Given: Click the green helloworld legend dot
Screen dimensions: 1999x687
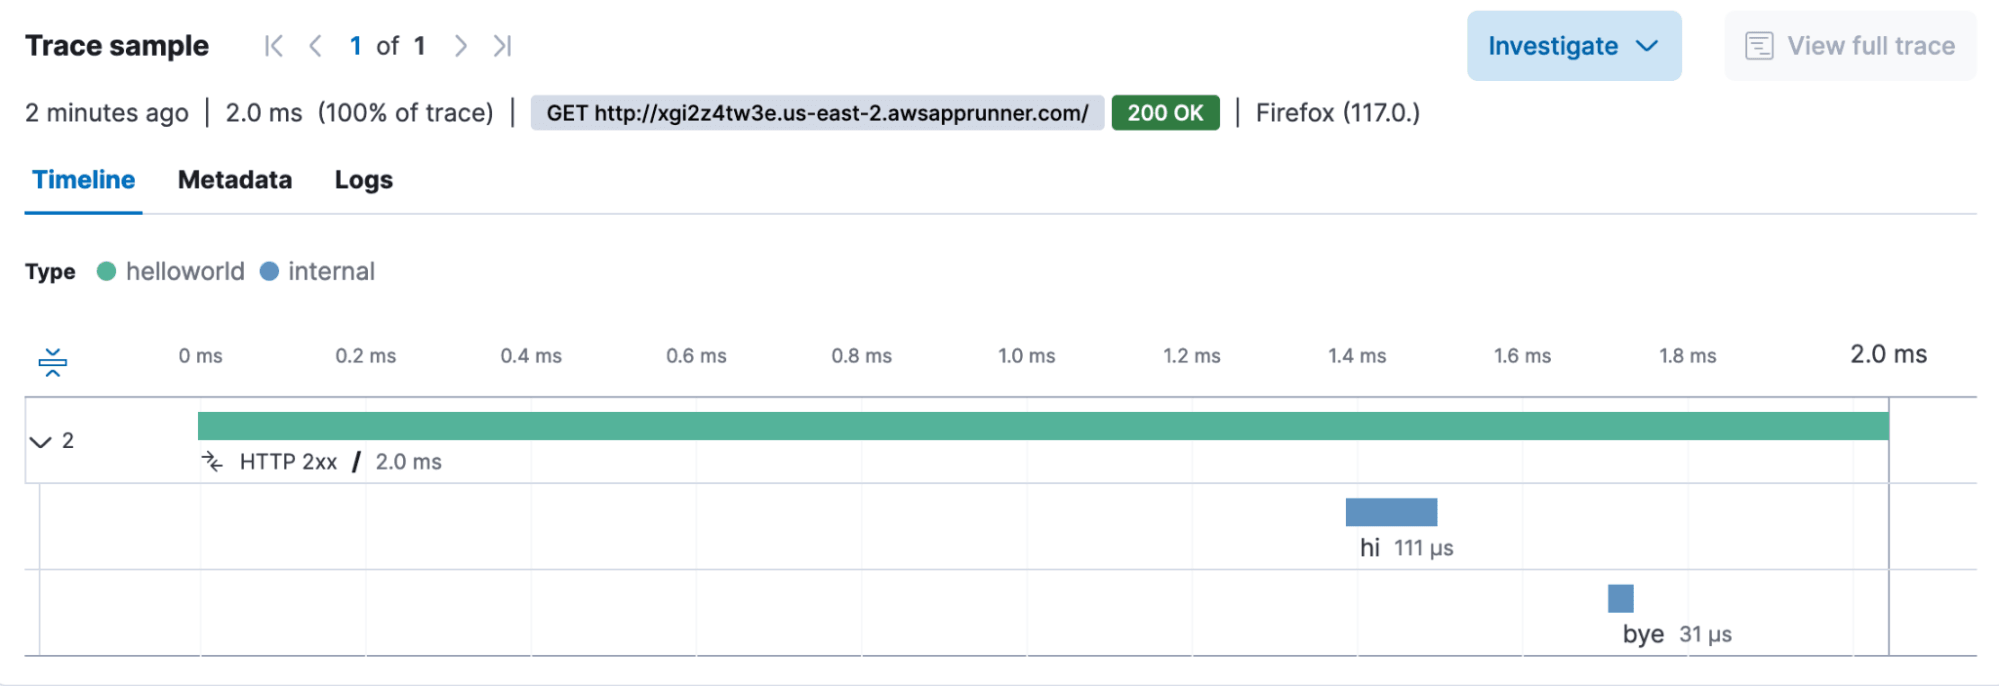Looking at the screenshot, I should 106,271.
